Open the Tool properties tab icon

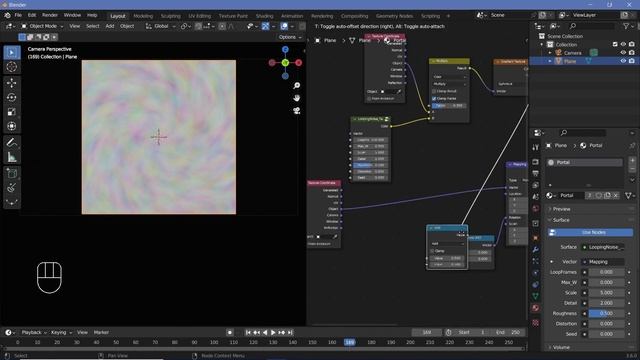click(x=536, y=147)
